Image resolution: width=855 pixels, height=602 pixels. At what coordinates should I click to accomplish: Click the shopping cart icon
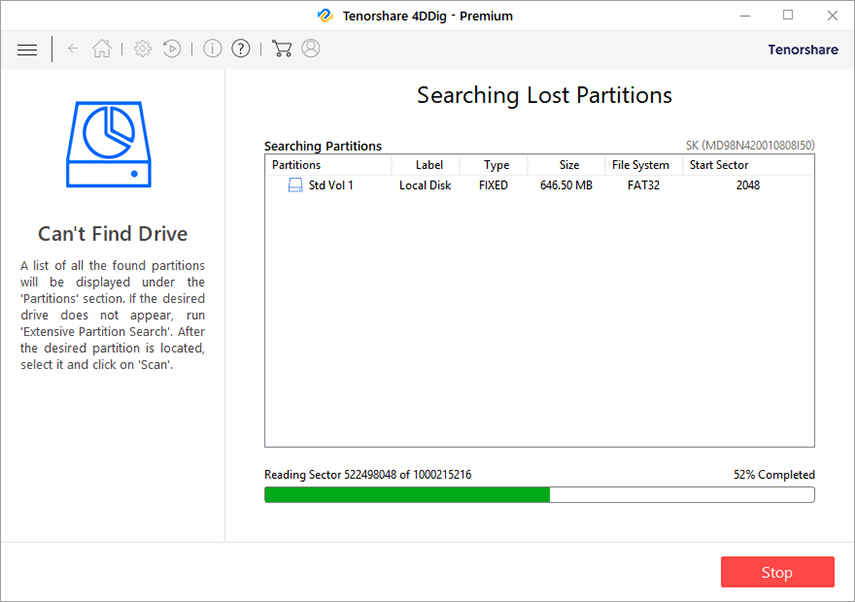[281, 49]
